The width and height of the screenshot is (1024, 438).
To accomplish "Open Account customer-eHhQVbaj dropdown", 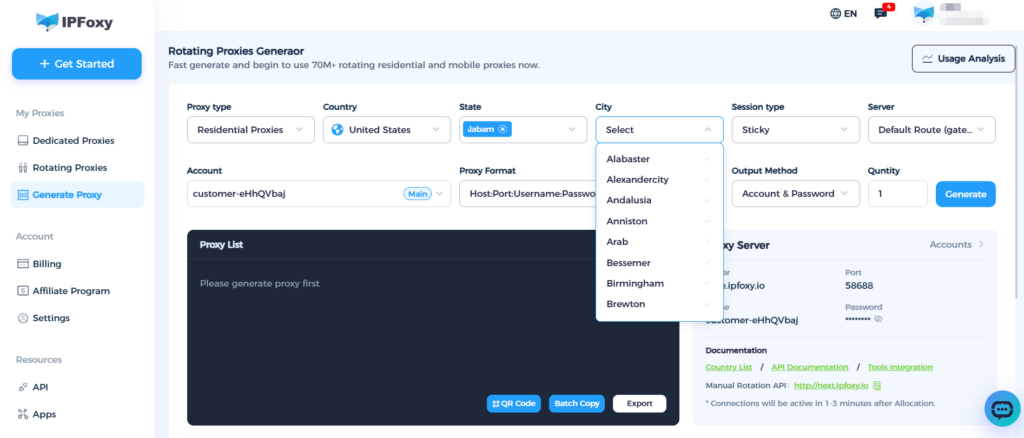I will click(x=319, y=194).
